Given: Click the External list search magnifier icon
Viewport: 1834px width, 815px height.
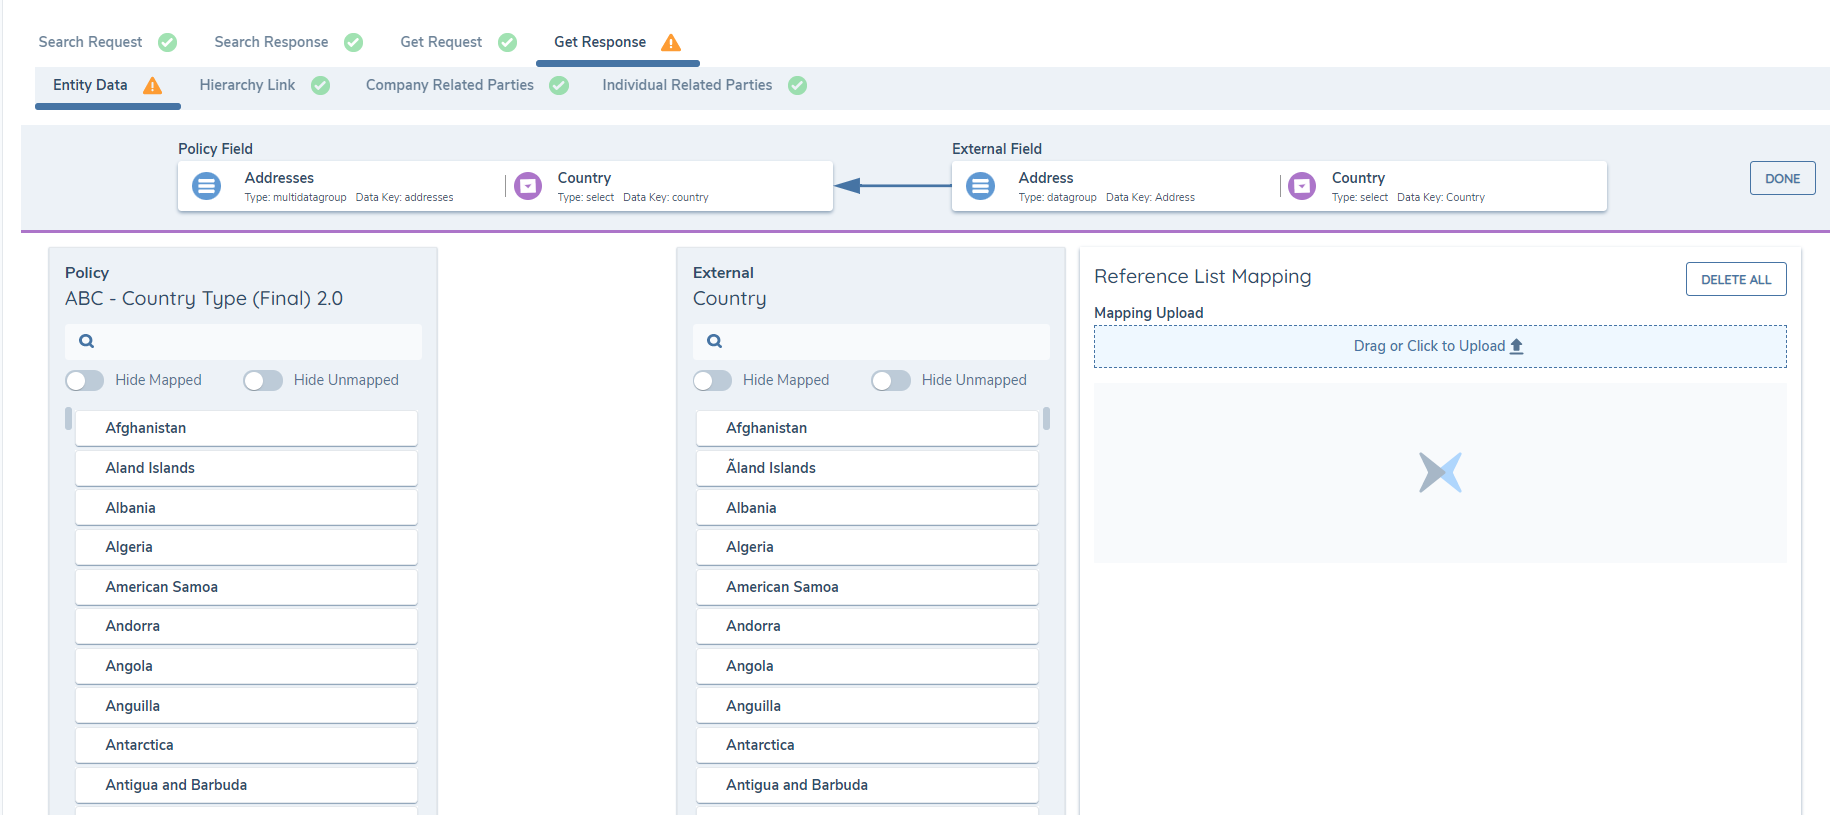Looking at the screenshot, I should click(x=714, y=341).
